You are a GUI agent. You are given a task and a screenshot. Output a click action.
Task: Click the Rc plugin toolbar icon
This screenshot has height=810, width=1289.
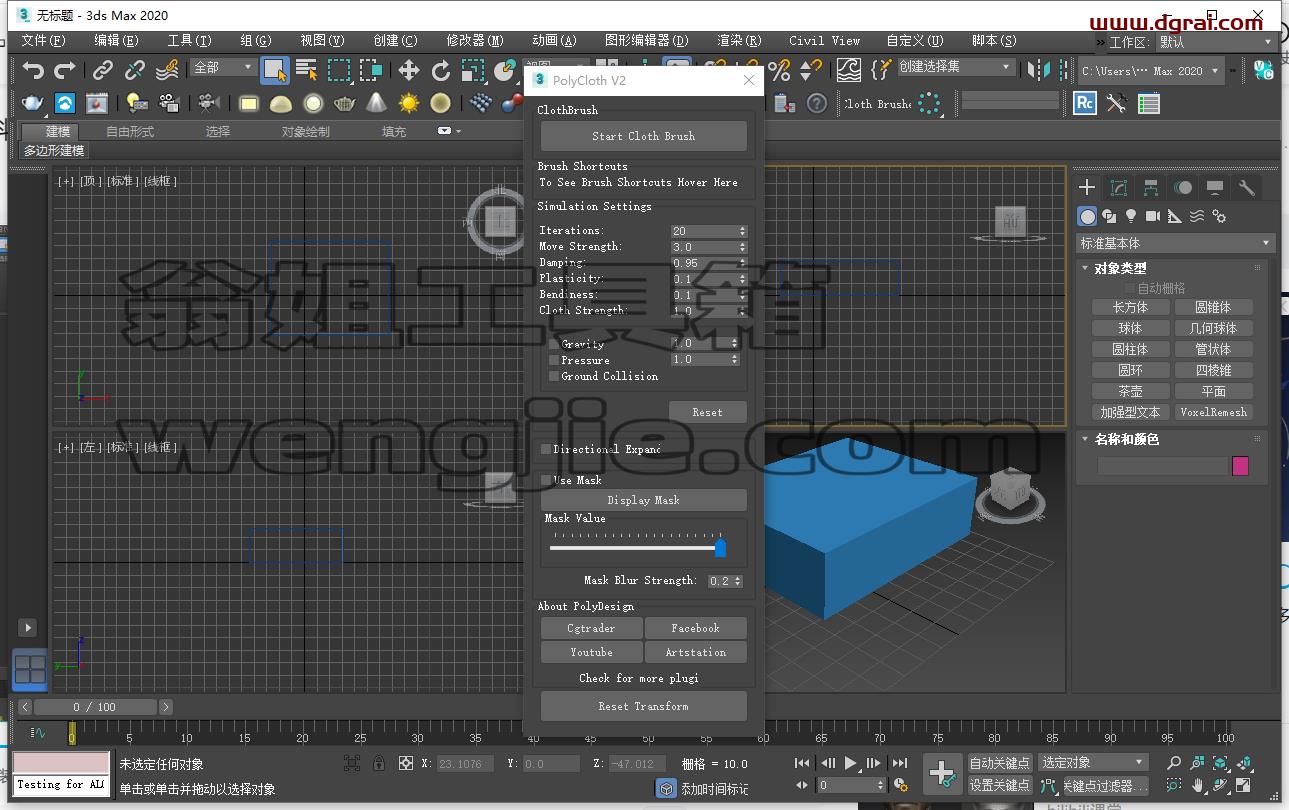pyautogui.click(x=1085, y=103)
